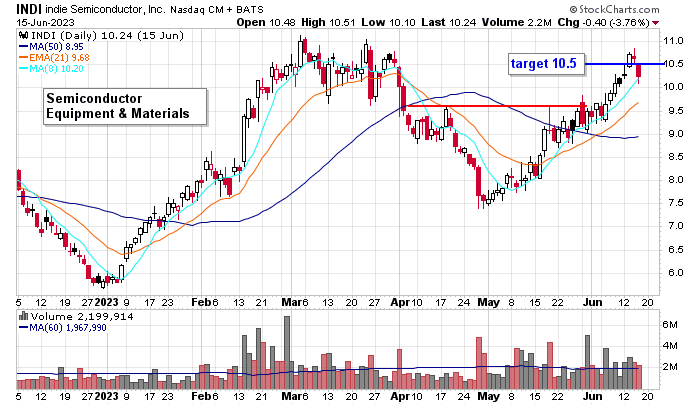This screenshot has height=405, width=700.
Task: Click the 11.0 price axis label
Action: pos(673,41)
